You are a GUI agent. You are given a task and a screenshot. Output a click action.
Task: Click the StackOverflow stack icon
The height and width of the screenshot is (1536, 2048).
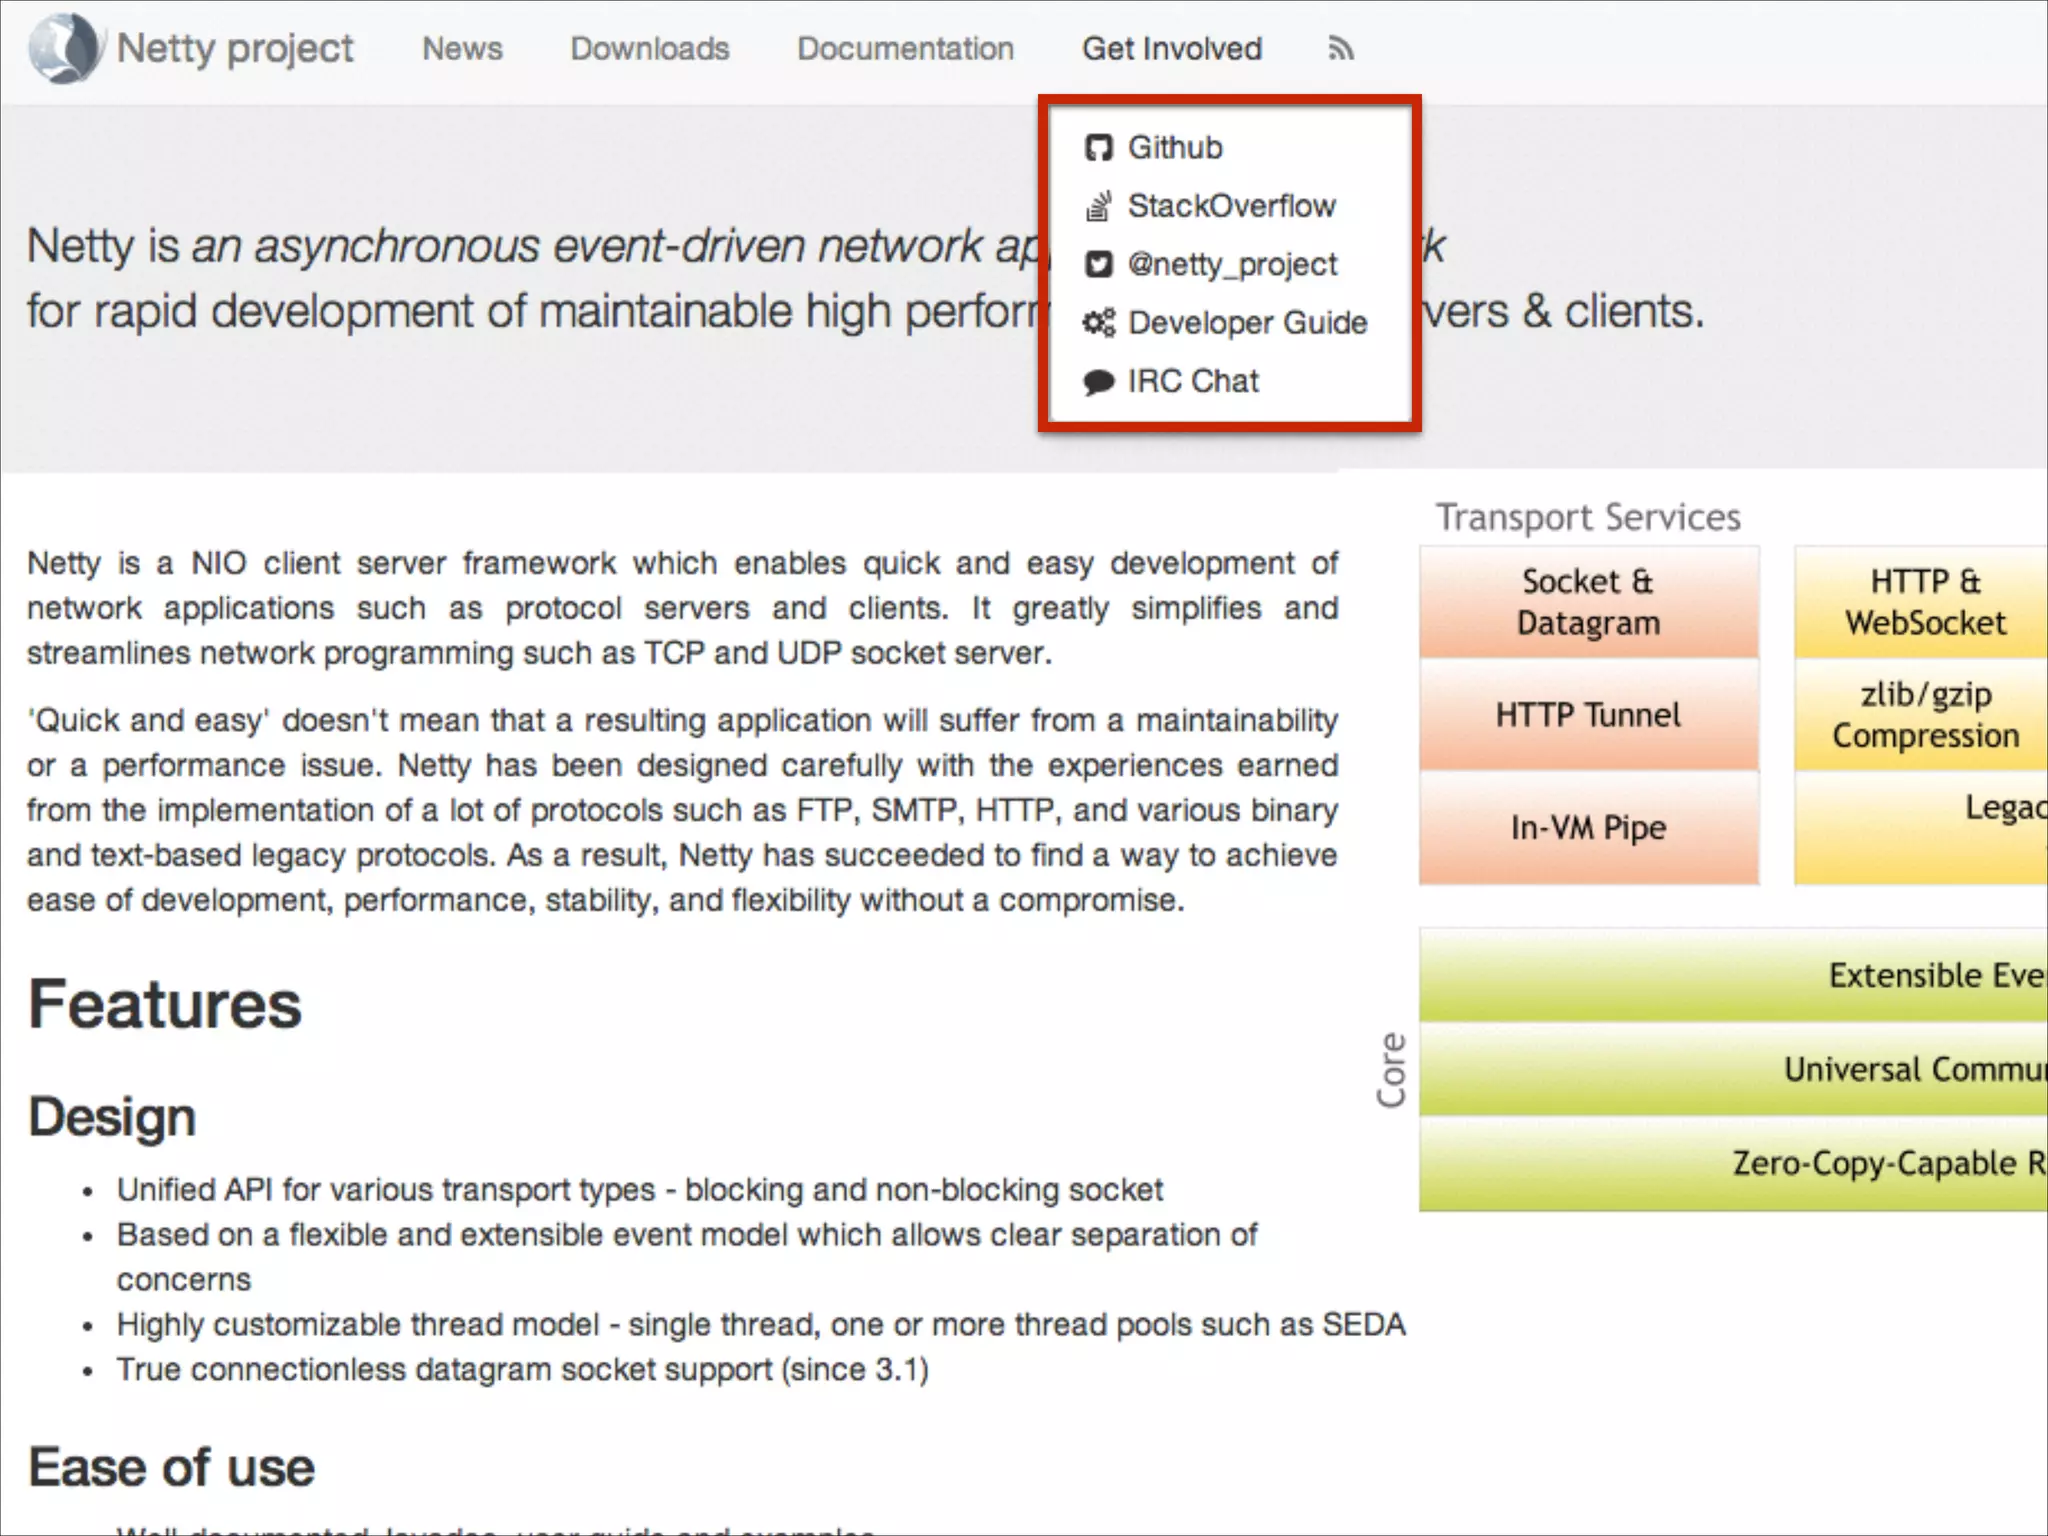1098,206
